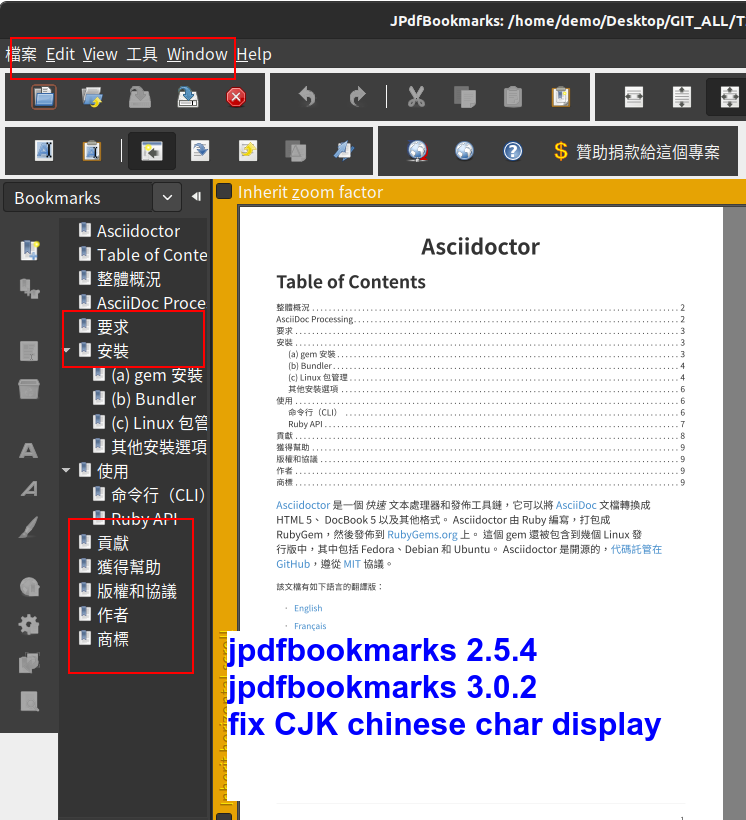
Task: Click the Add child bookmark sidebar icon
Action: [x=29, y=289]
